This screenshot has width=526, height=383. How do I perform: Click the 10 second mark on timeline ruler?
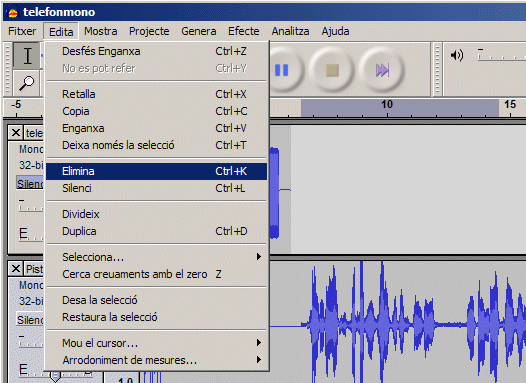387,105
